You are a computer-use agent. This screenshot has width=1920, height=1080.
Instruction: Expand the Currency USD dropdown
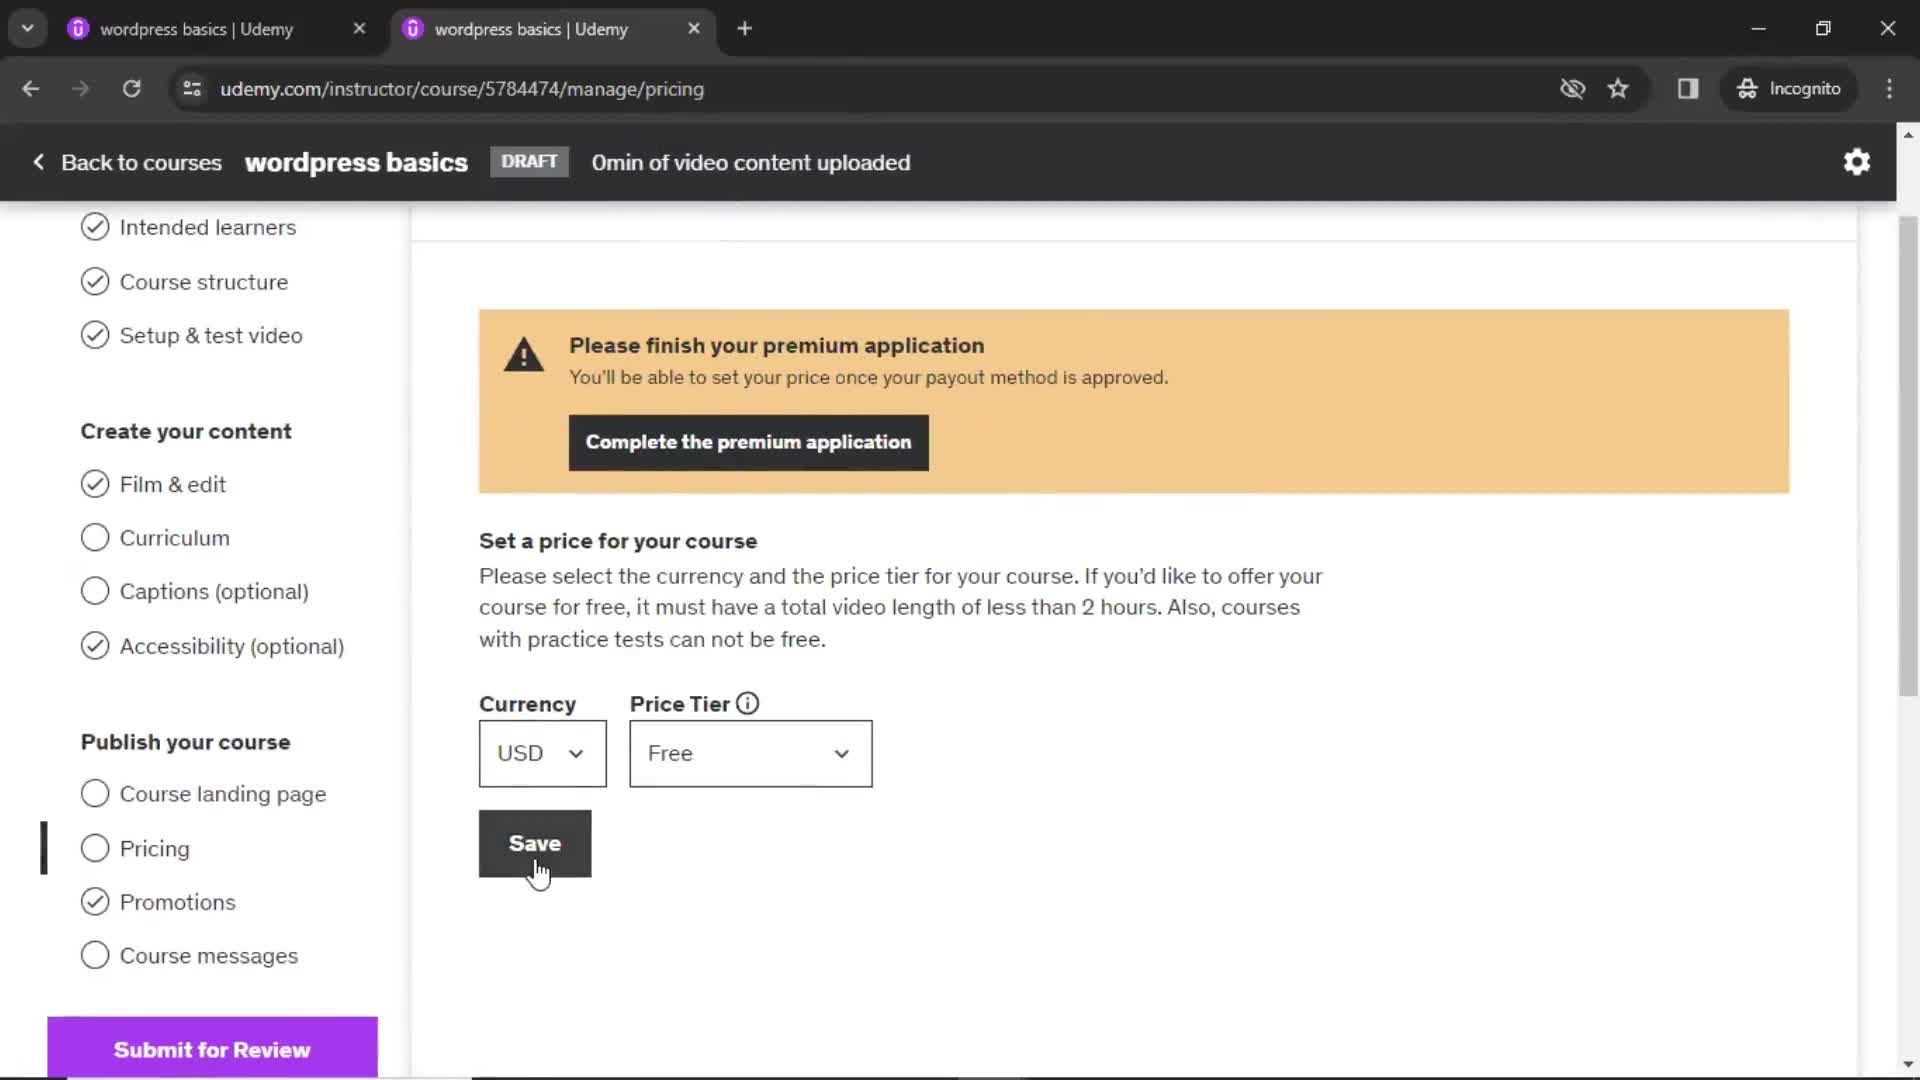point(542,753)
